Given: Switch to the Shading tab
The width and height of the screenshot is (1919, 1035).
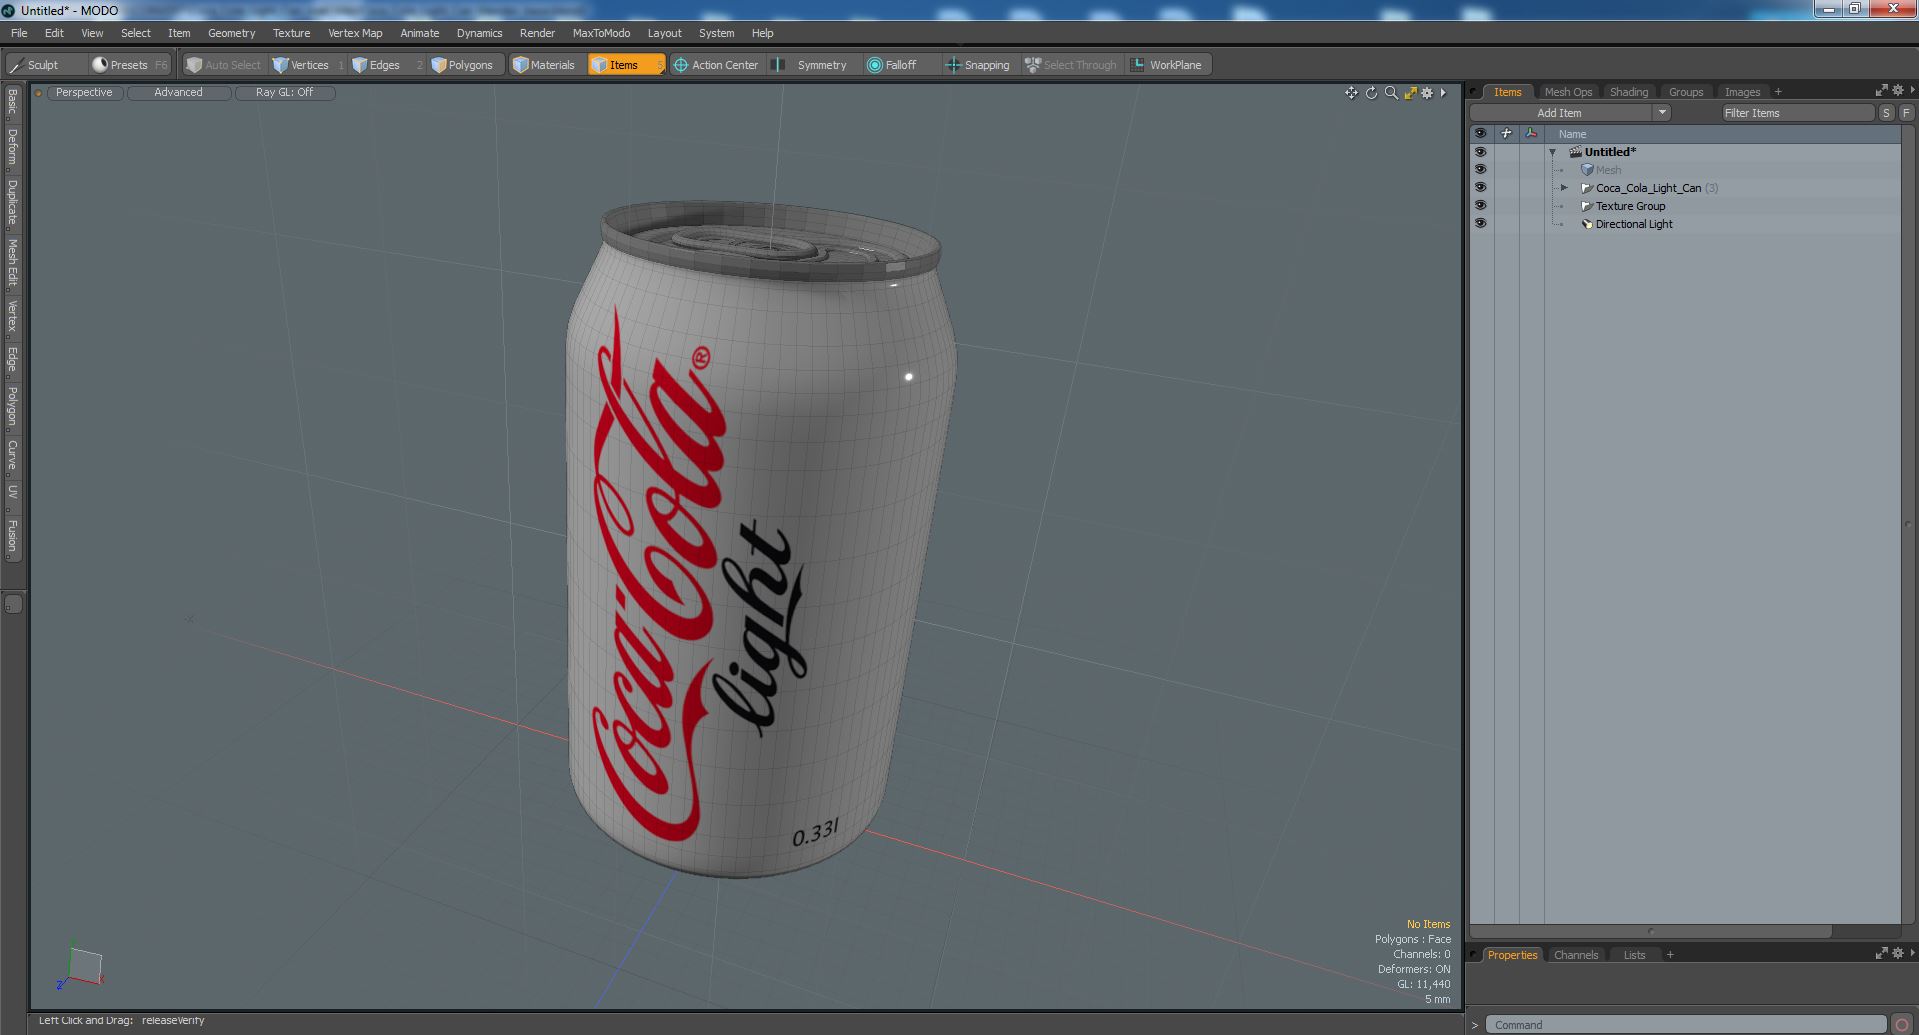Looking at the screenshot, I should [1628, 92].
